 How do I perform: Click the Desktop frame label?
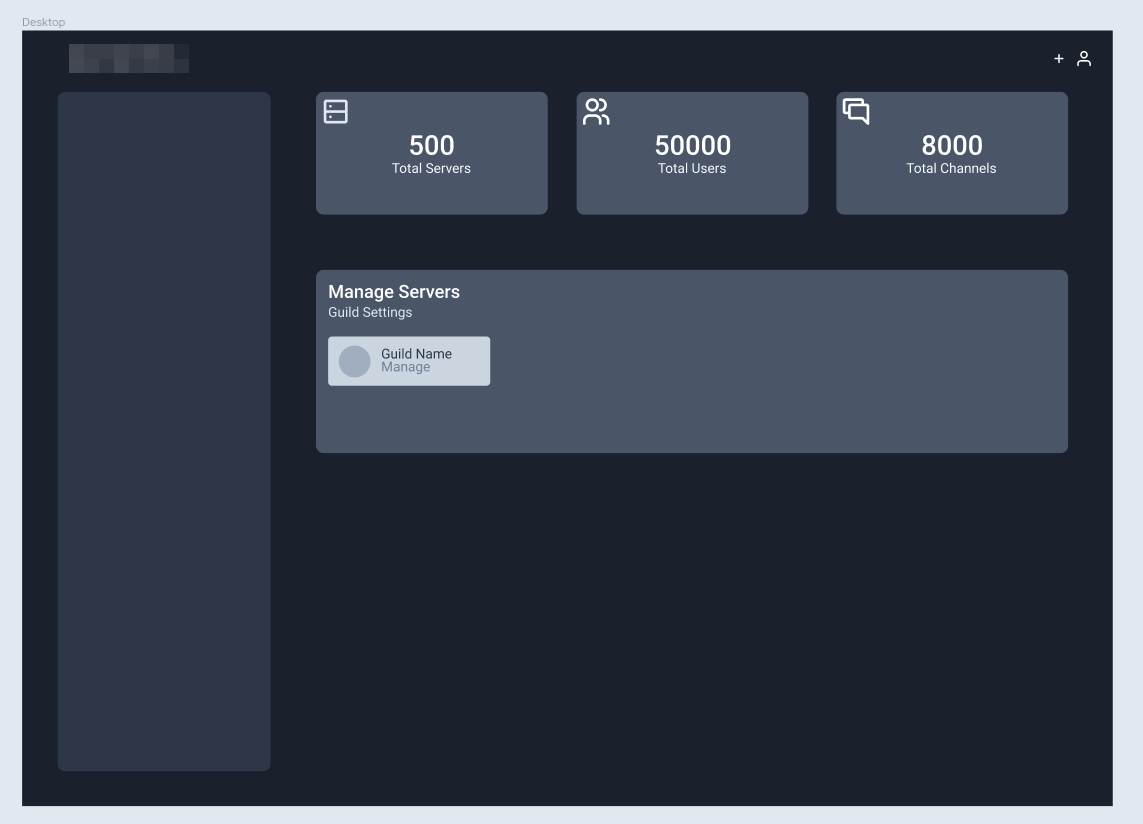pos(43,22)
